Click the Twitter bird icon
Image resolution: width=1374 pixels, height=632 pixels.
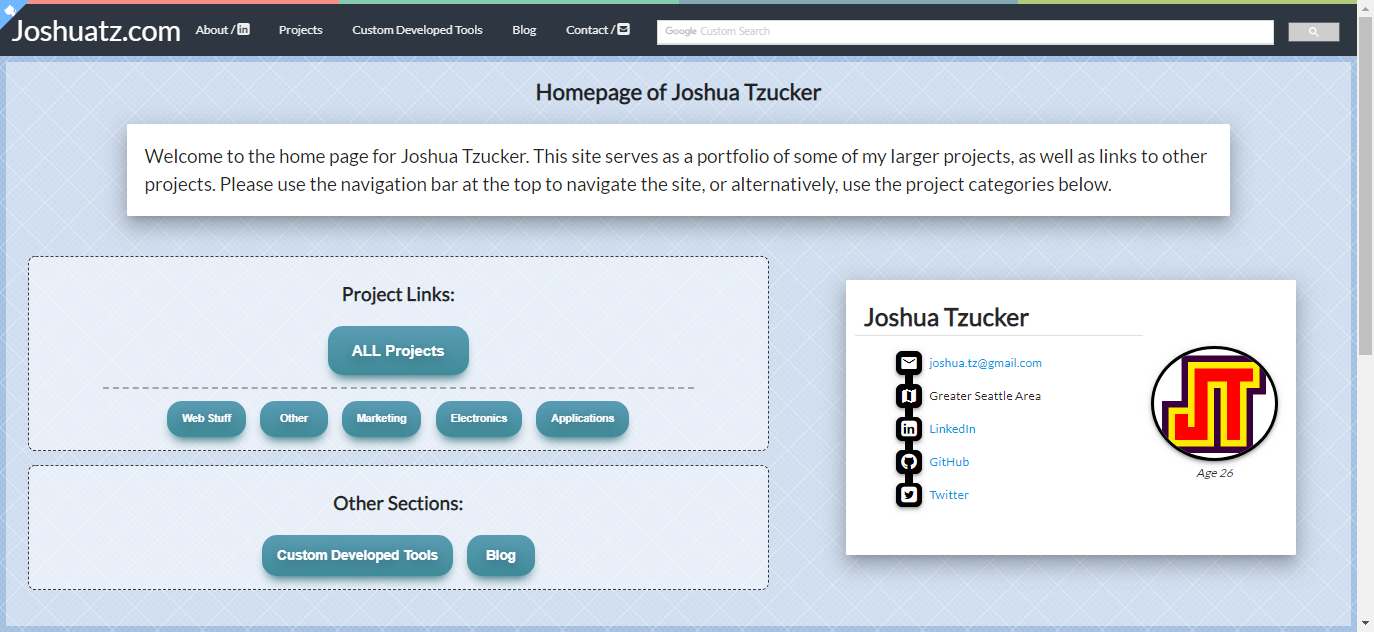click(909, 495)
